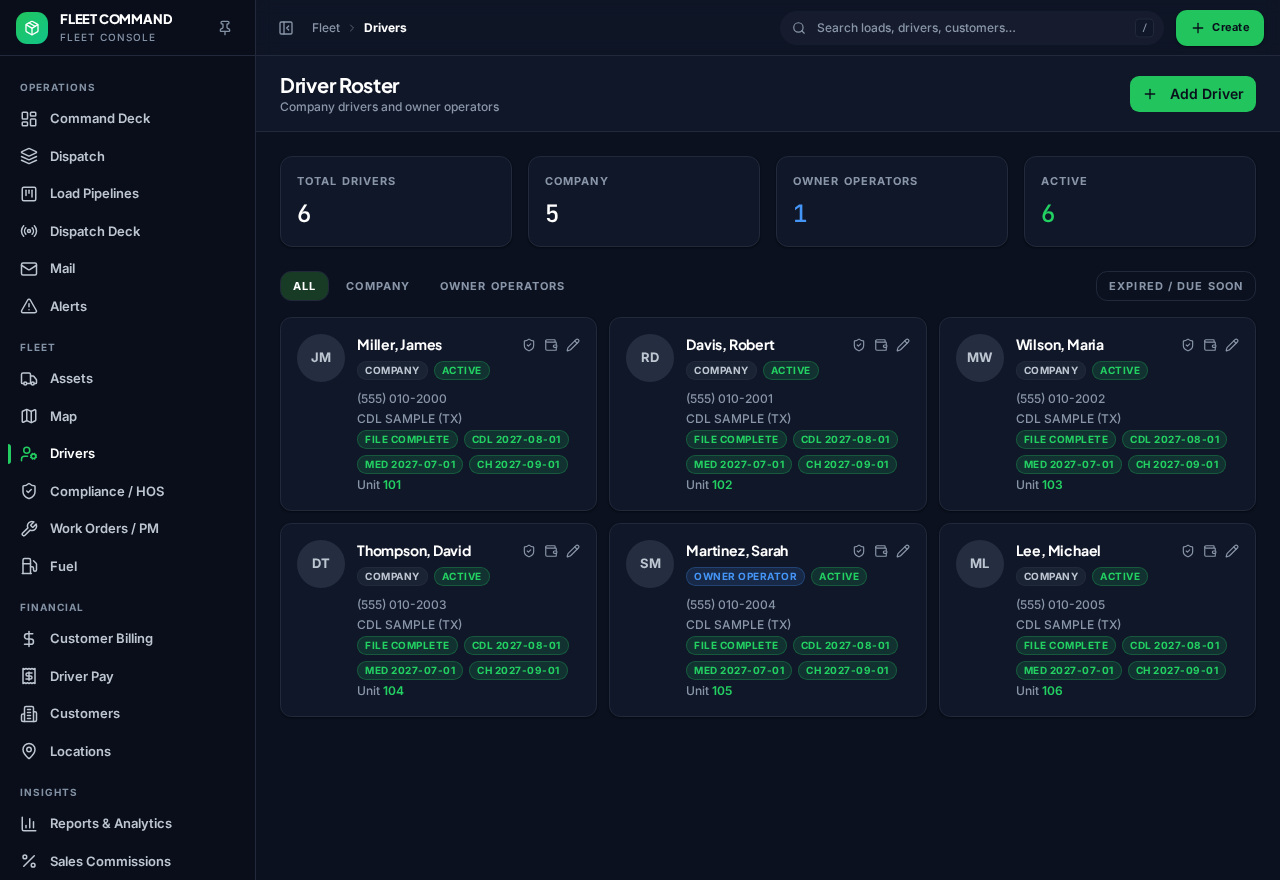Image resolution: width=1280 pixels, height=880 pixels.
Task: Open compliance shield icon on Miller, James card
Action: tap(529, 345)
